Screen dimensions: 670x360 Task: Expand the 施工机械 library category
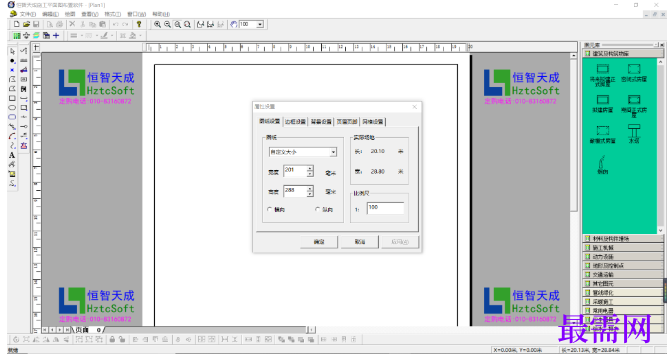pos(623,248)
